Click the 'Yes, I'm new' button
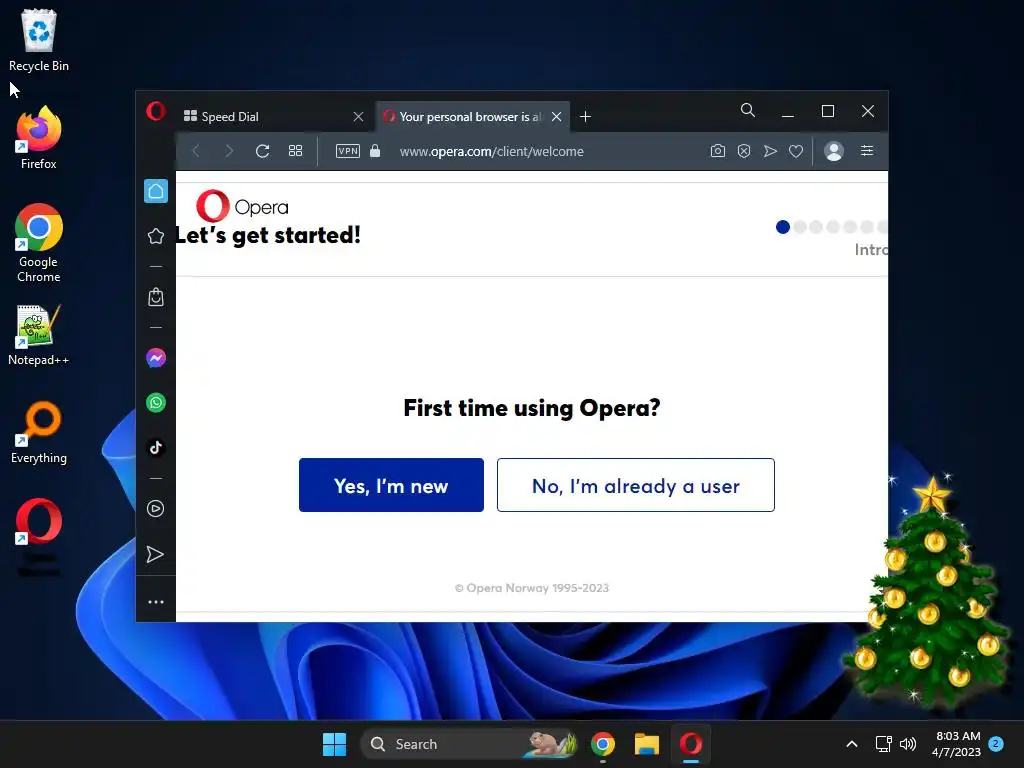Image resolution: width=1024 pixels, height=768 pixels. point(391,485)
